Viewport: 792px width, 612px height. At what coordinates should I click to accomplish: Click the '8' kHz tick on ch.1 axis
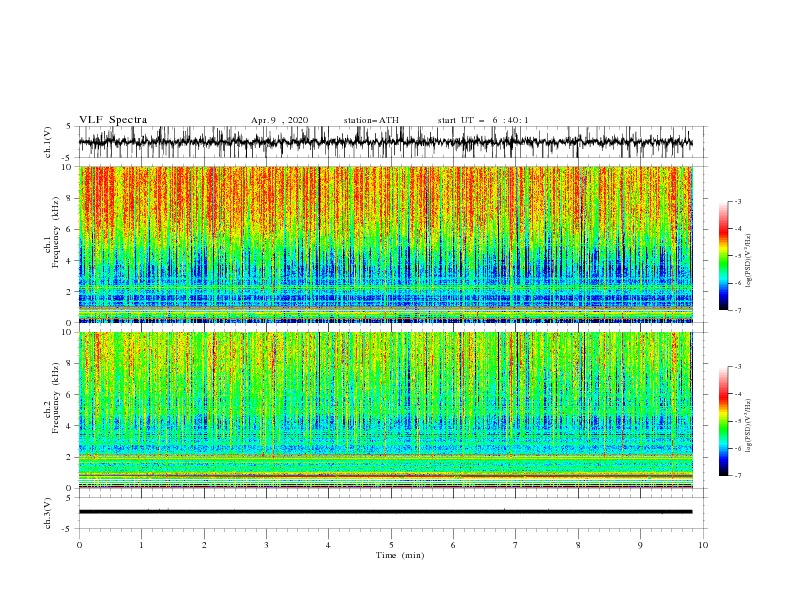70,198
